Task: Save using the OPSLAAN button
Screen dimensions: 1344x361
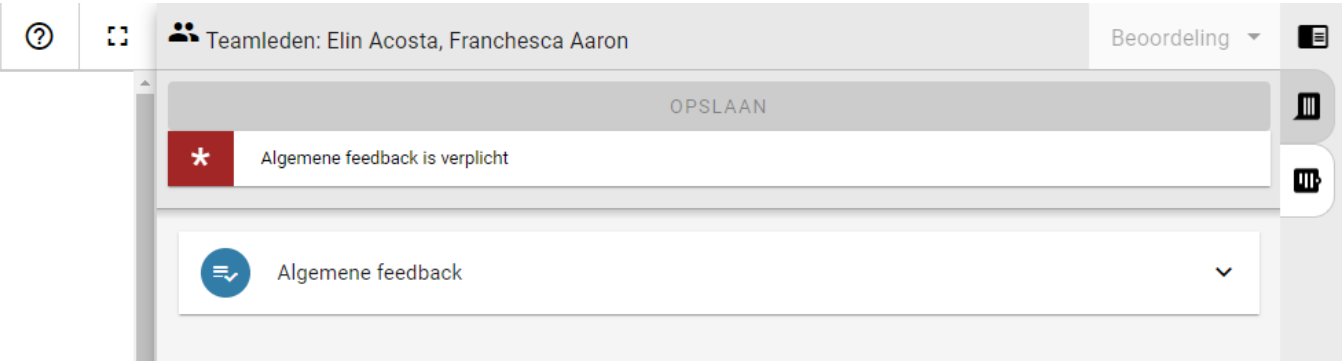Action: (x=719, y=106)
